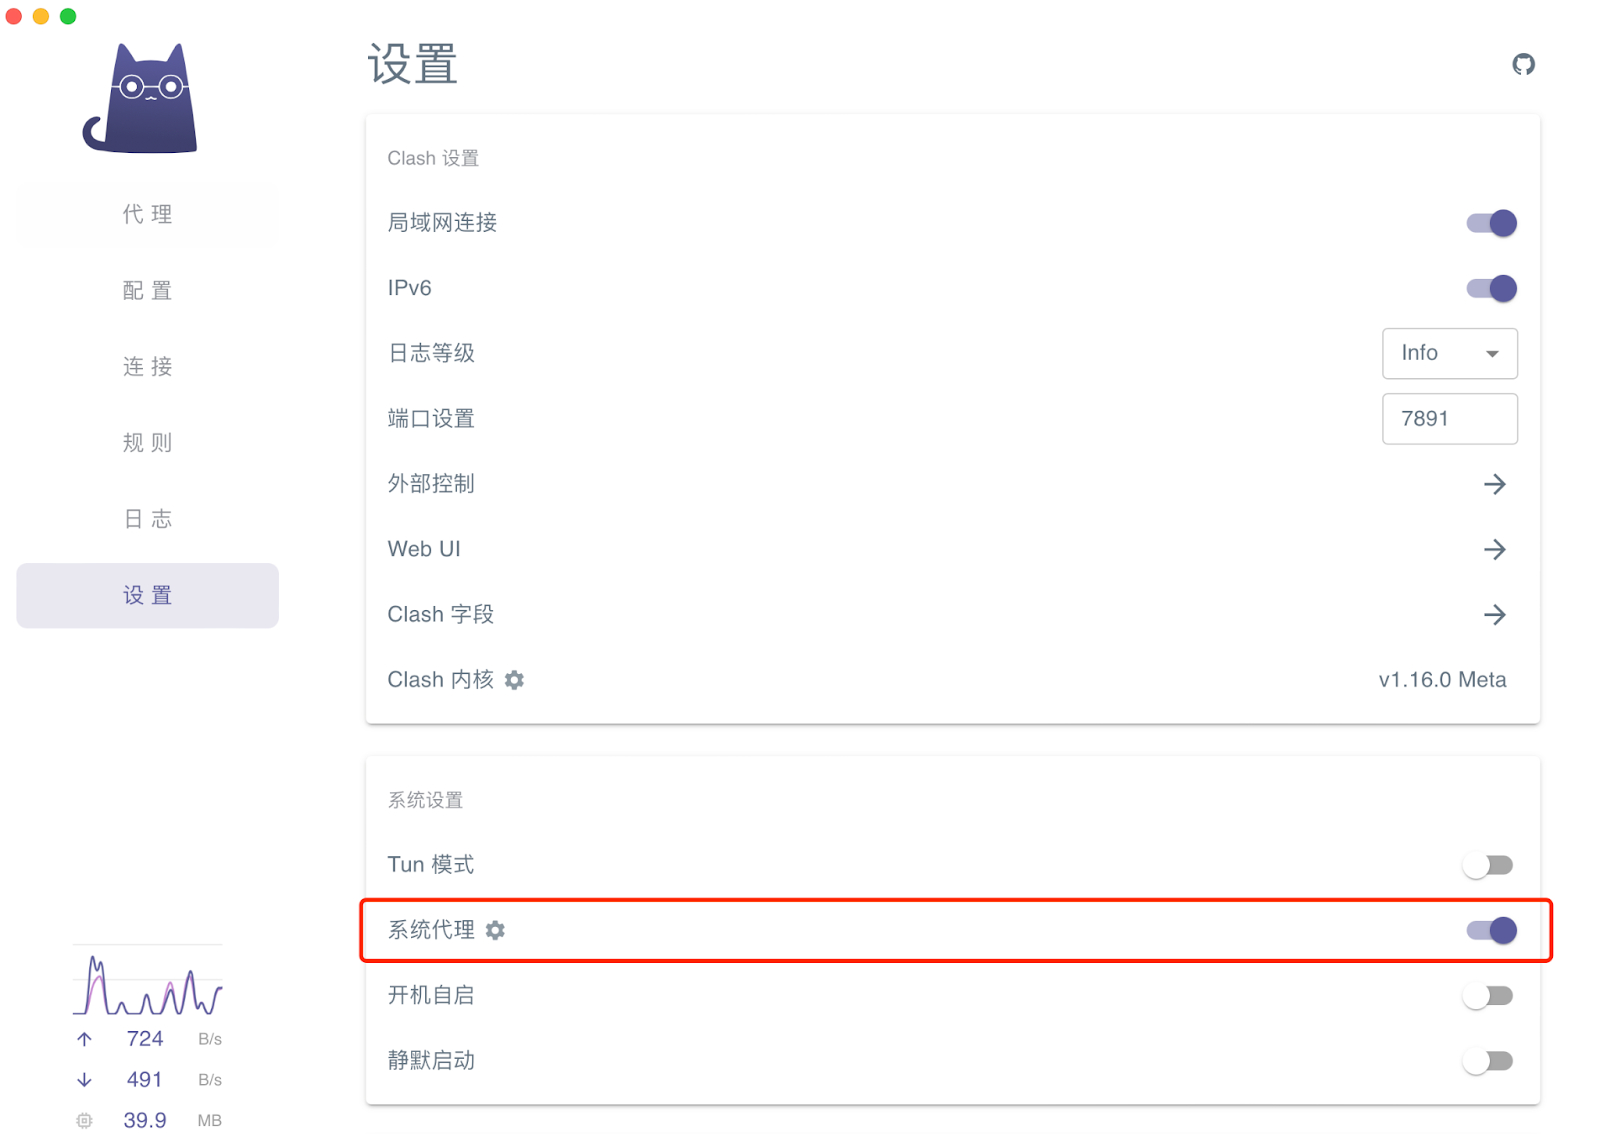The width and height of the screenshot is (1600, 1134).
Task: Go to the 代理 page
Action: pyautogui.click(x=148, y=214)
